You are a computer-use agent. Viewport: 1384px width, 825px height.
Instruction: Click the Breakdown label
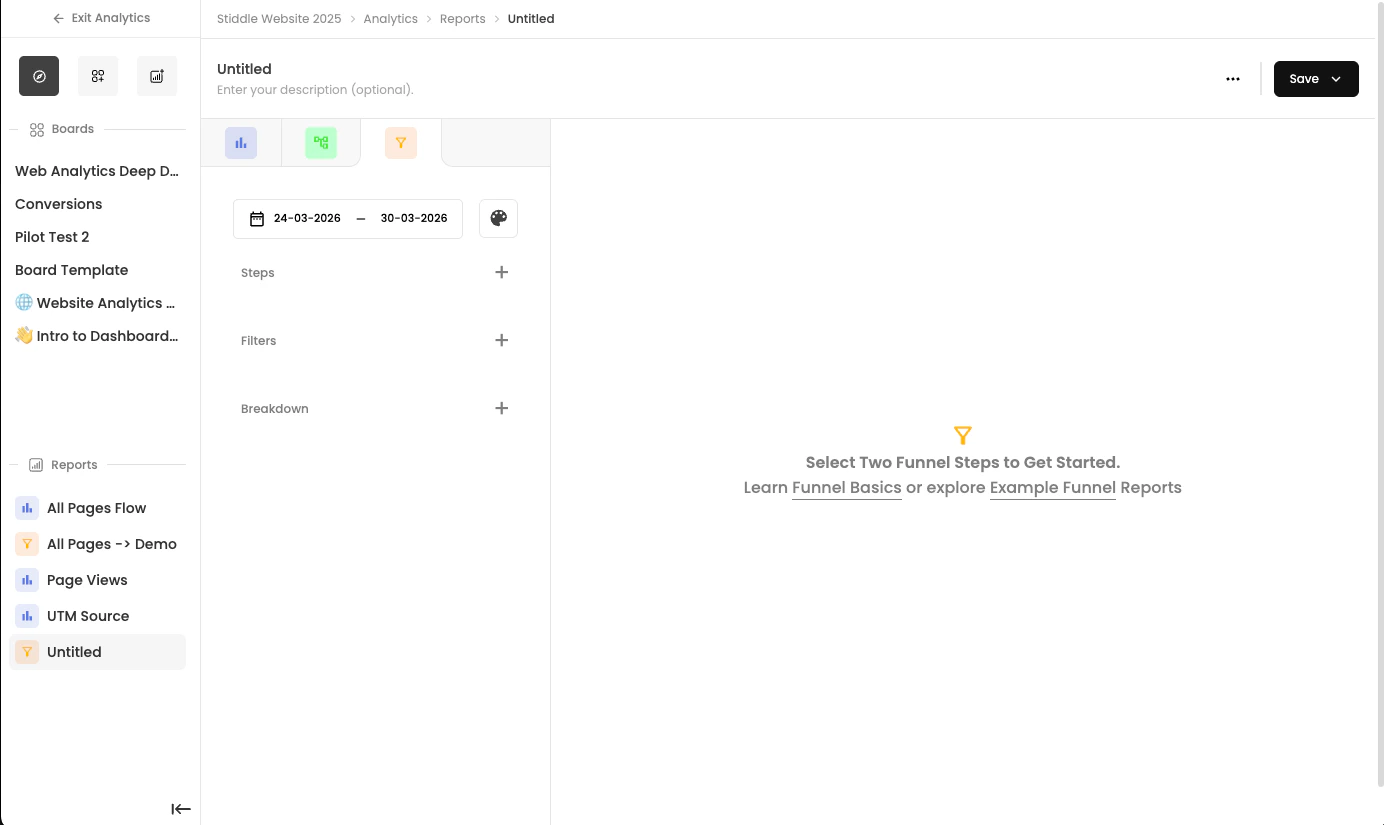coord(275,409)
